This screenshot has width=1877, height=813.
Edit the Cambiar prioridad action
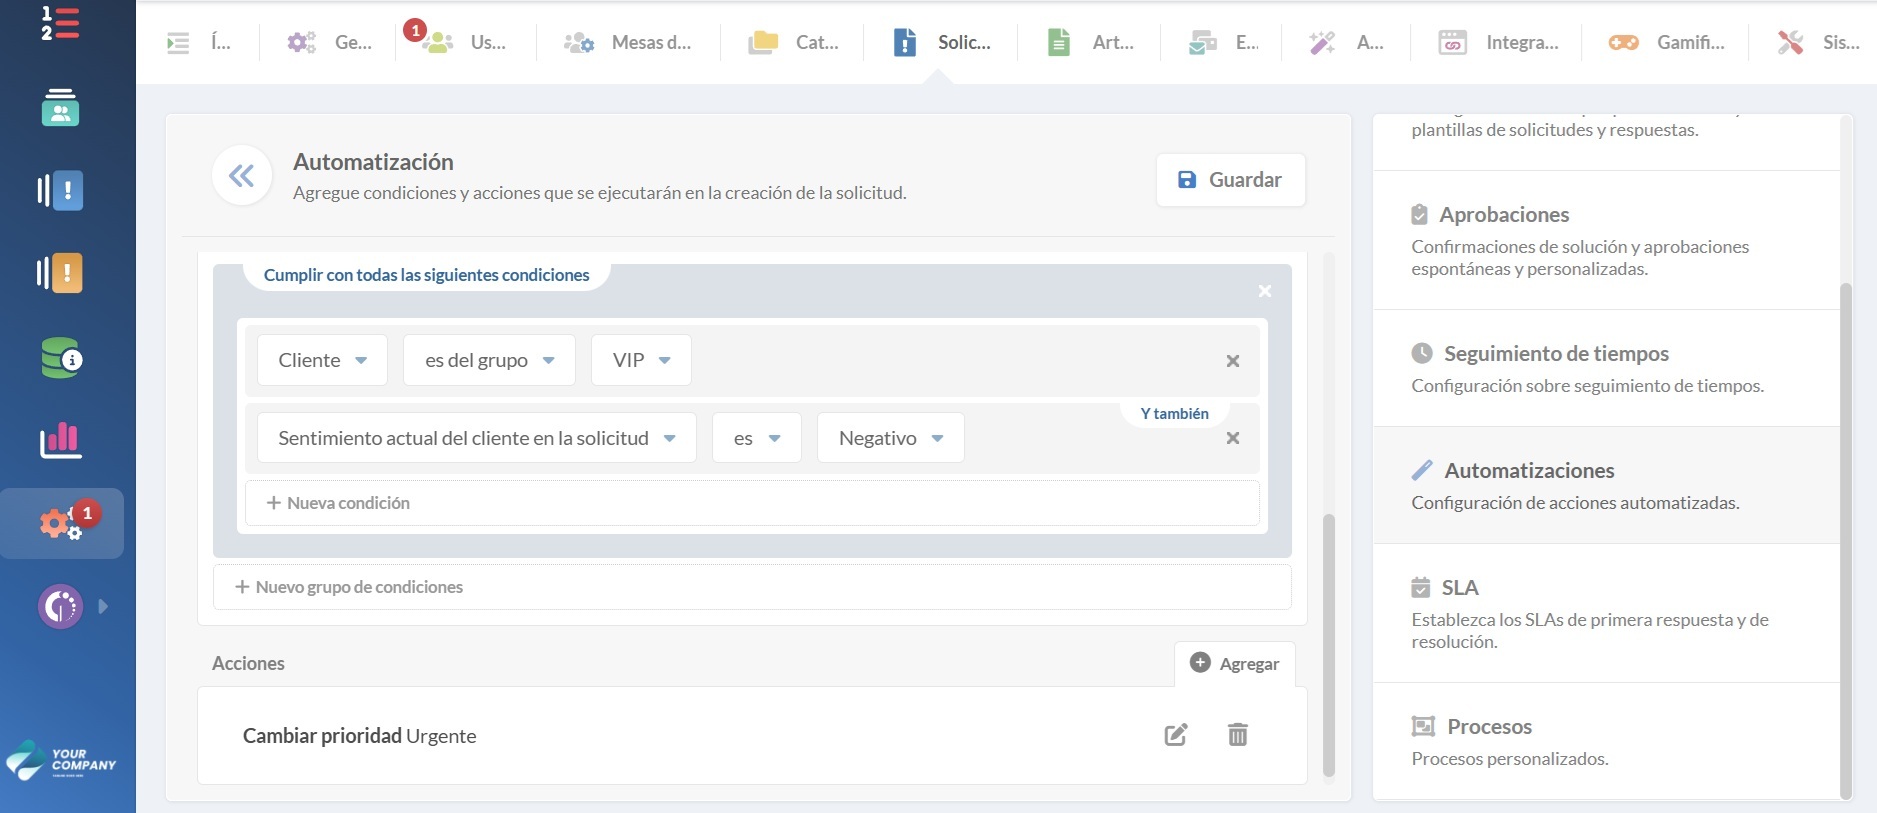click(1176, 735)
